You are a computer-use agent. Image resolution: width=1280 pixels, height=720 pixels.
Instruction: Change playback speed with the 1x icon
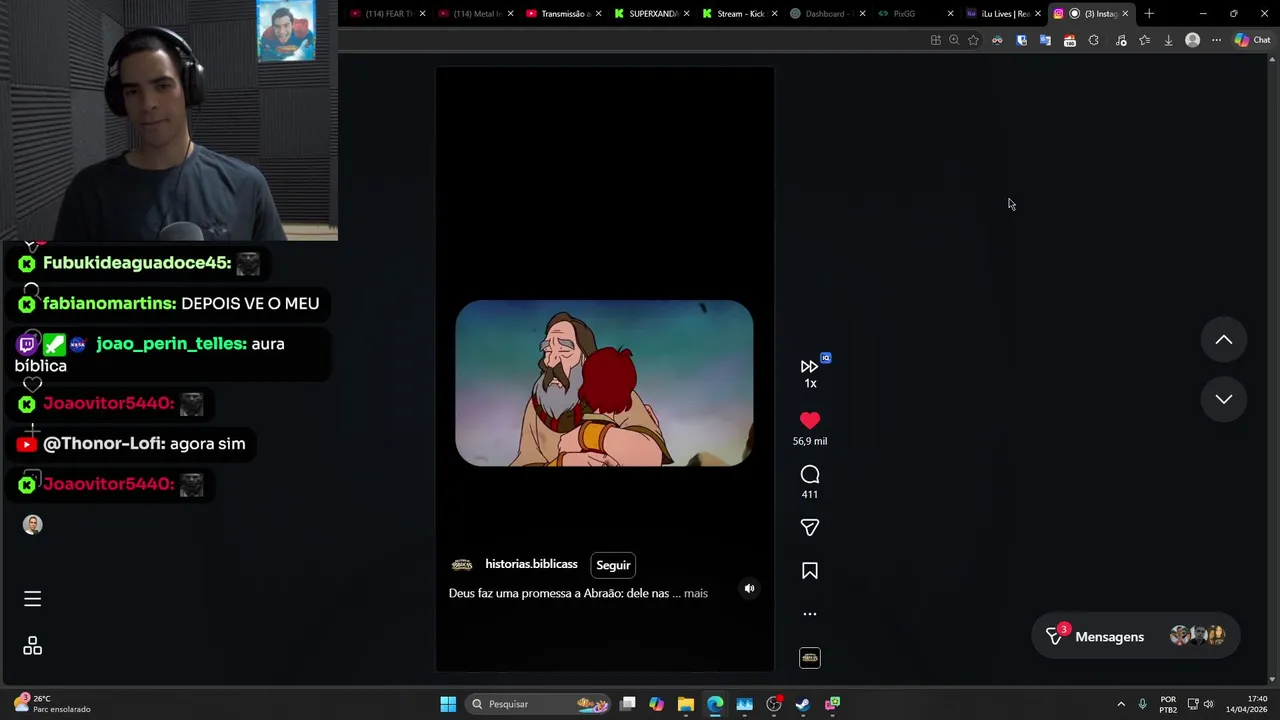coord(810,373)
